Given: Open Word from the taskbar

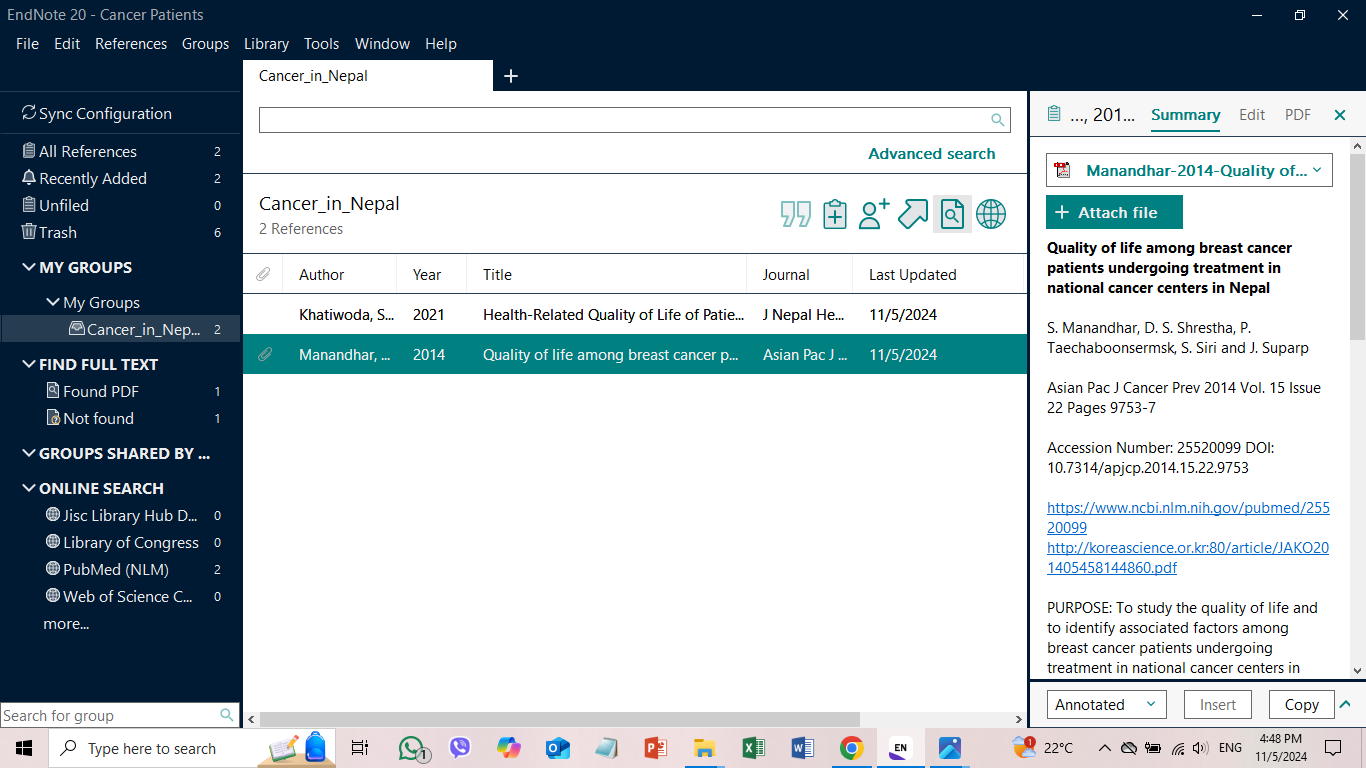Looking at the screenshot, I should pos(802,748).
